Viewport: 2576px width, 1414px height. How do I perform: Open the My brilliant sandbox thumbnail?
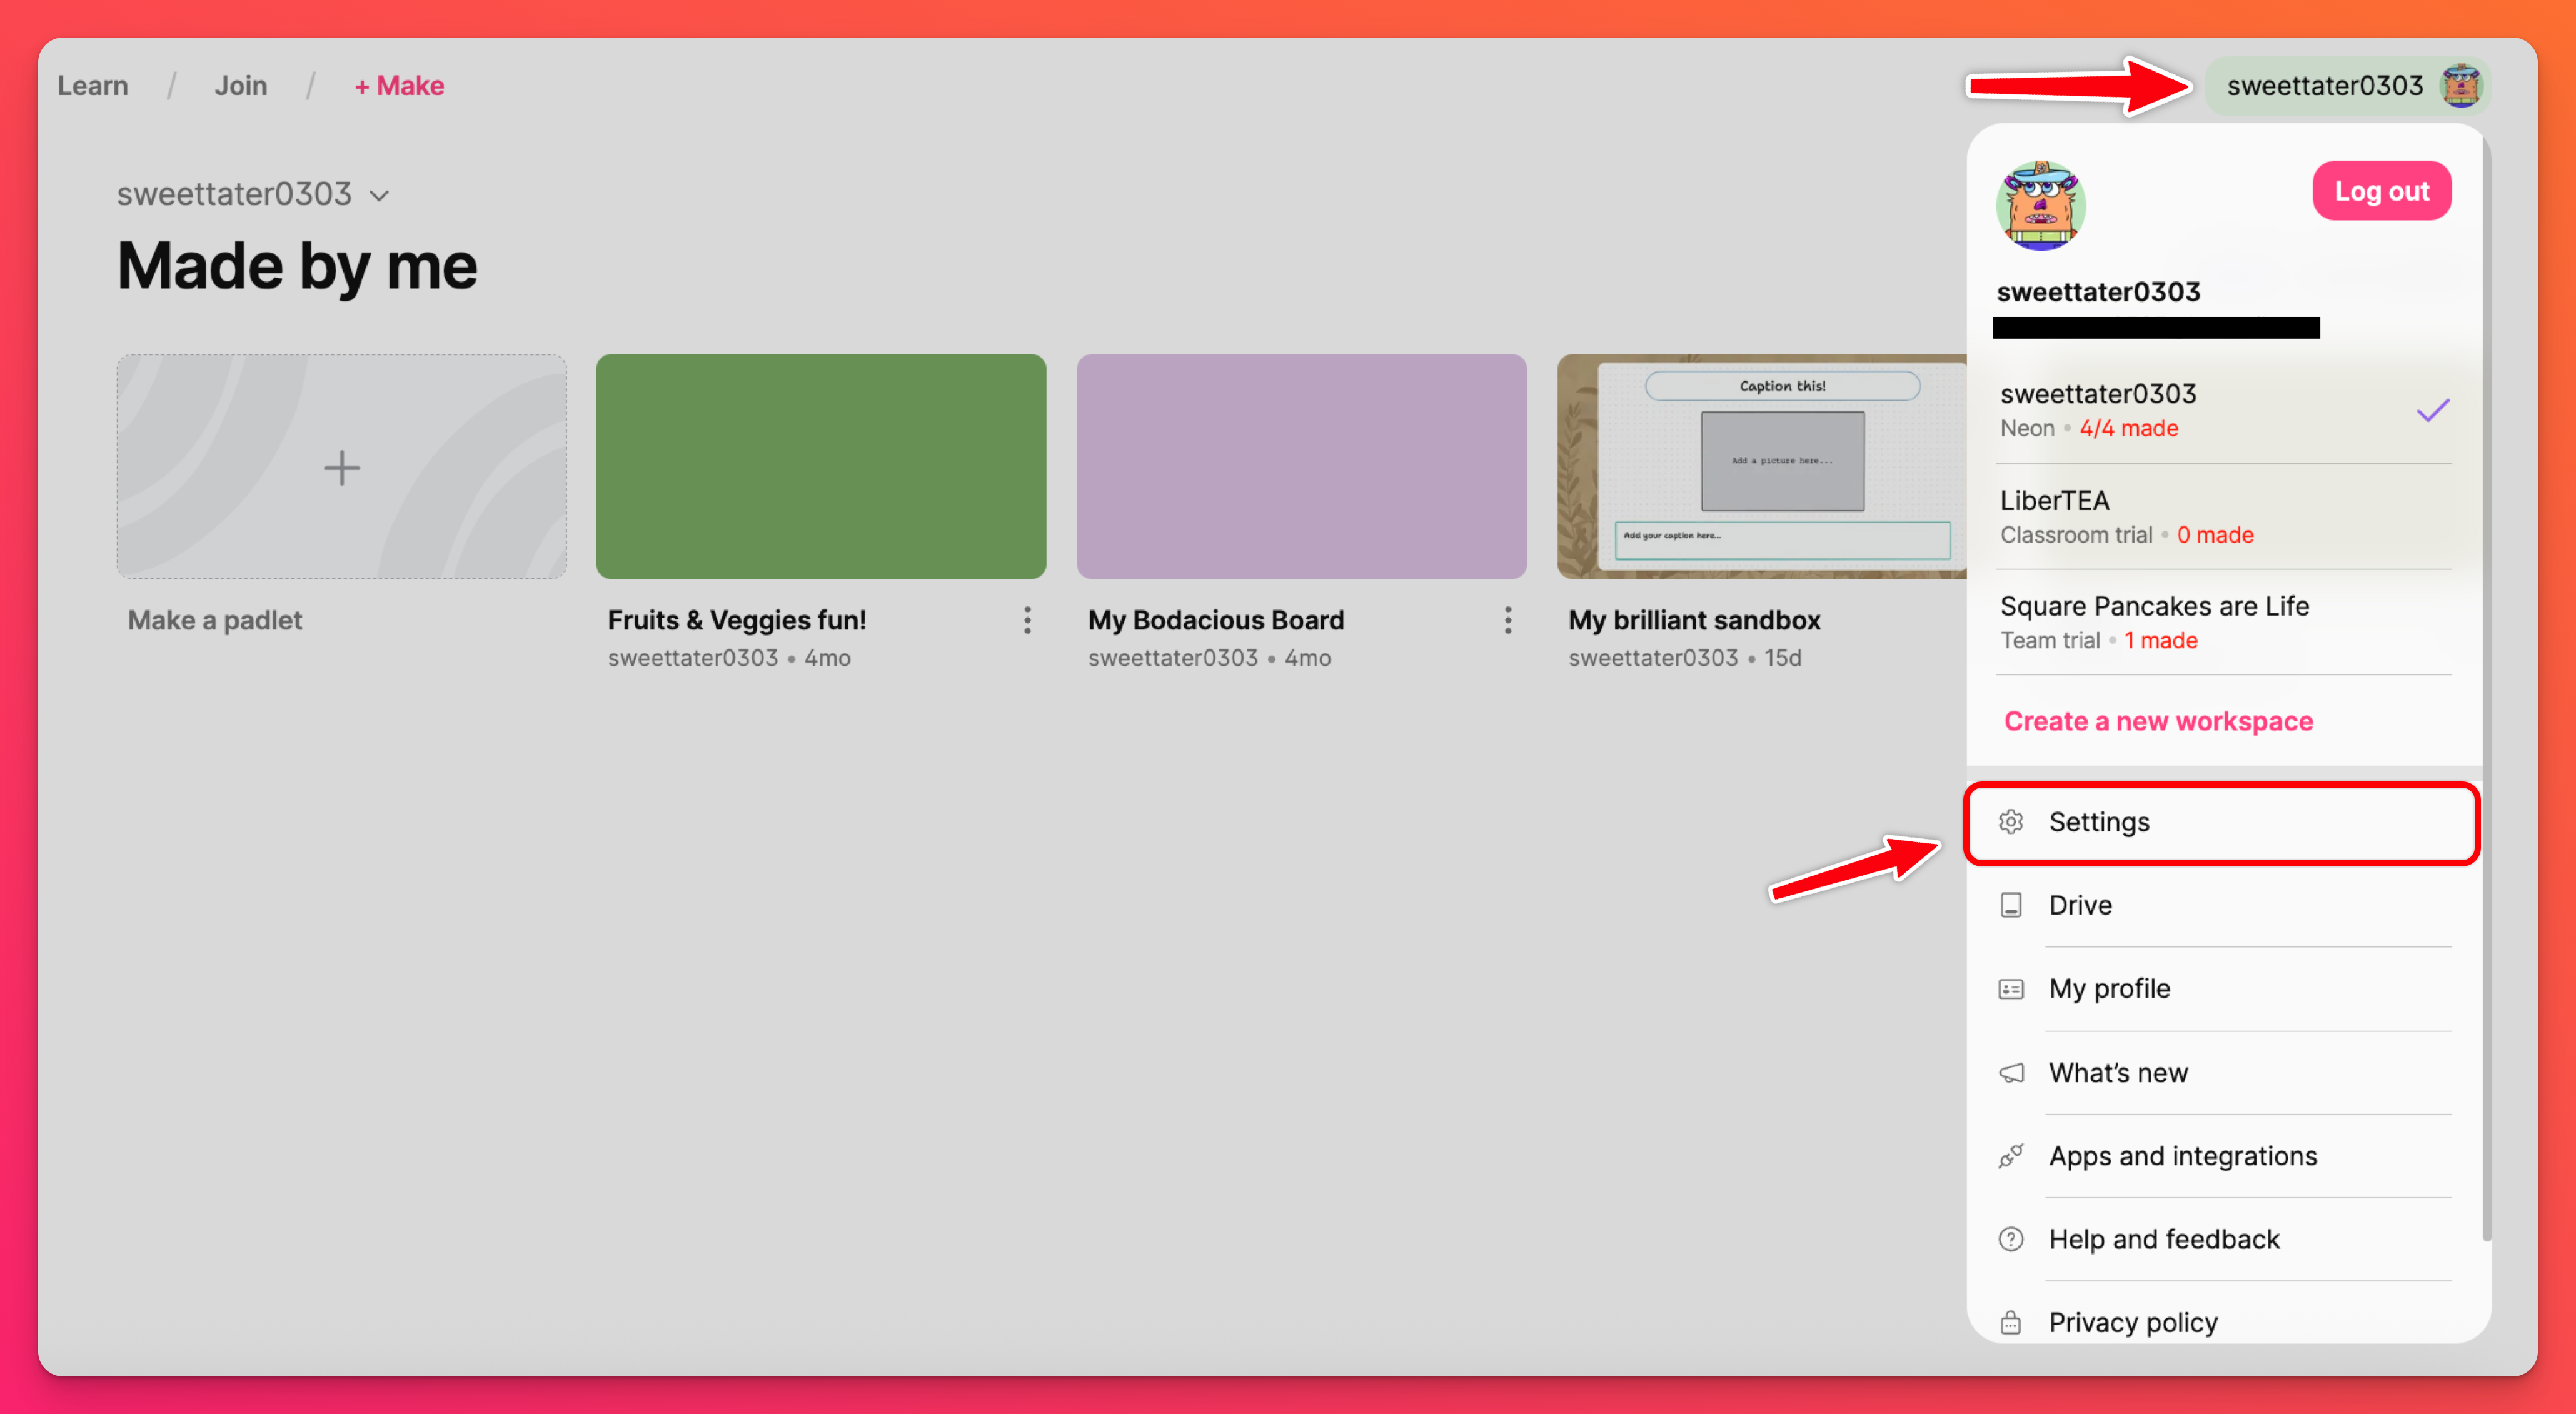[x=1761, y=467]
